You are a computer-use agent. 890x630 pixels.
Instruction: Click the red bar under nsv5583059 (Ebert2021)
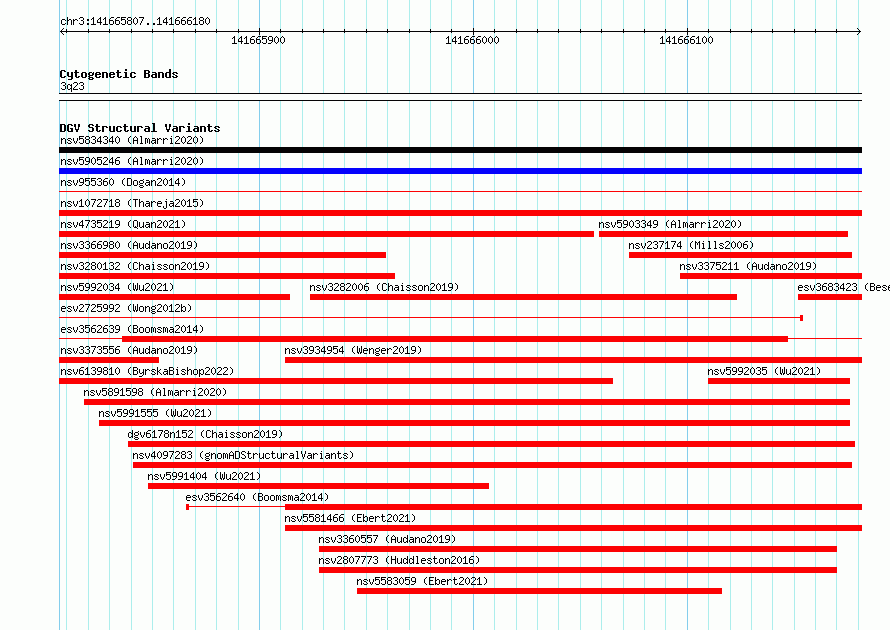tap(539, 591)
